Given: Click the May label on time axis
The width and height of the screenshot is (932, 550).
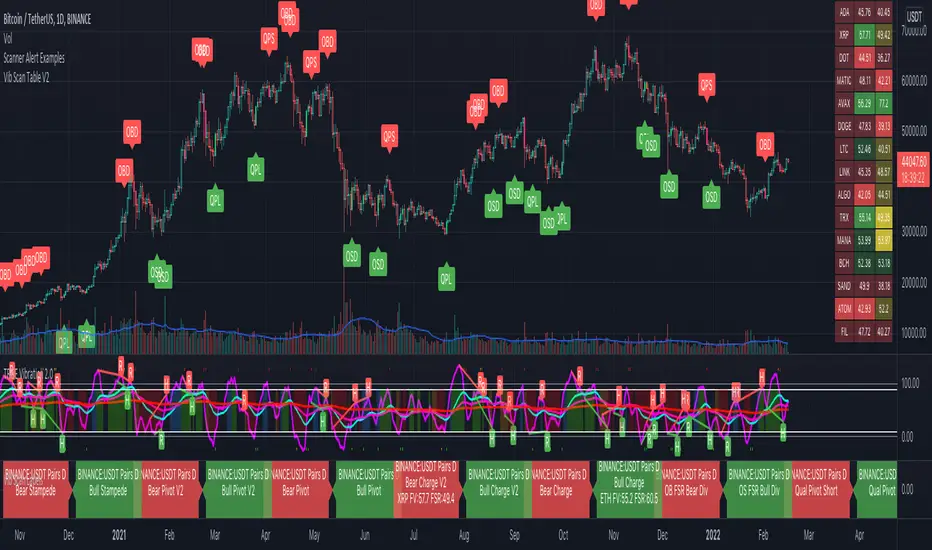Looking at the screenshot, I should tap(314, 535).
